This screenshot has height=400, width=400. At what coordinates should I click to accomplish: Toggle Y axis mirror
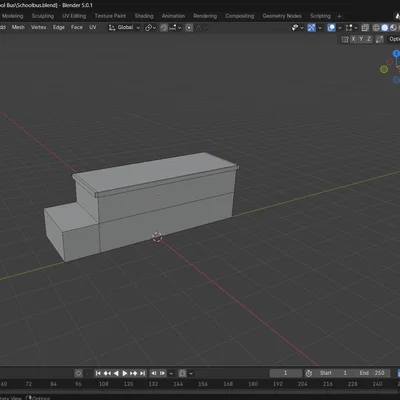361,39
